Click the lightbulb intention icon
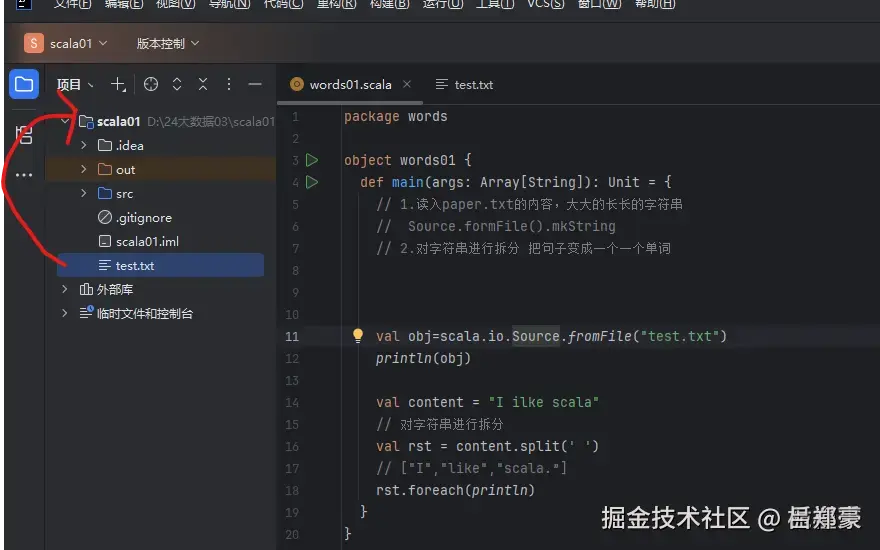The width and height of the screenshot is (880, 550). (358, 336)
